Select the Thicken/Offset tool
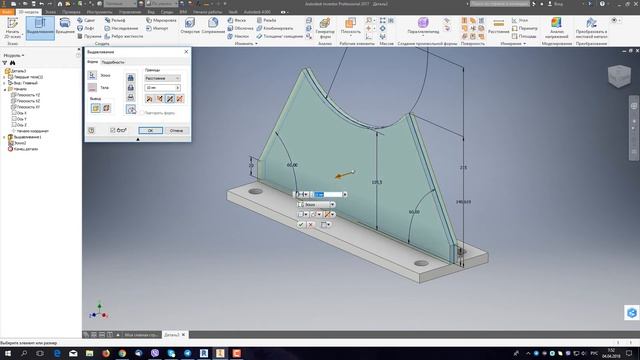 (280, 36)
